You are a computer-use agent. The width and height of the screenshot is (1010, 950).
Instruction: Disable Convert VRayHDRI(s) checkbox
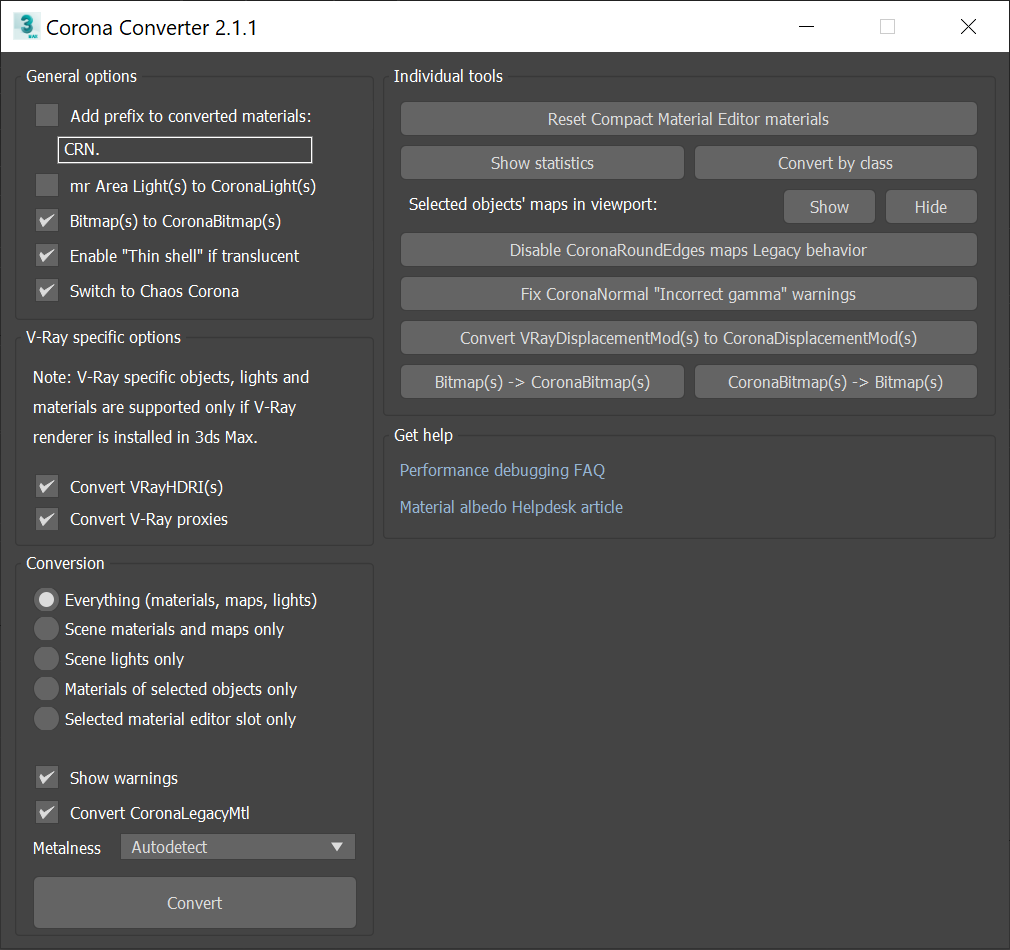pos(47,486)
